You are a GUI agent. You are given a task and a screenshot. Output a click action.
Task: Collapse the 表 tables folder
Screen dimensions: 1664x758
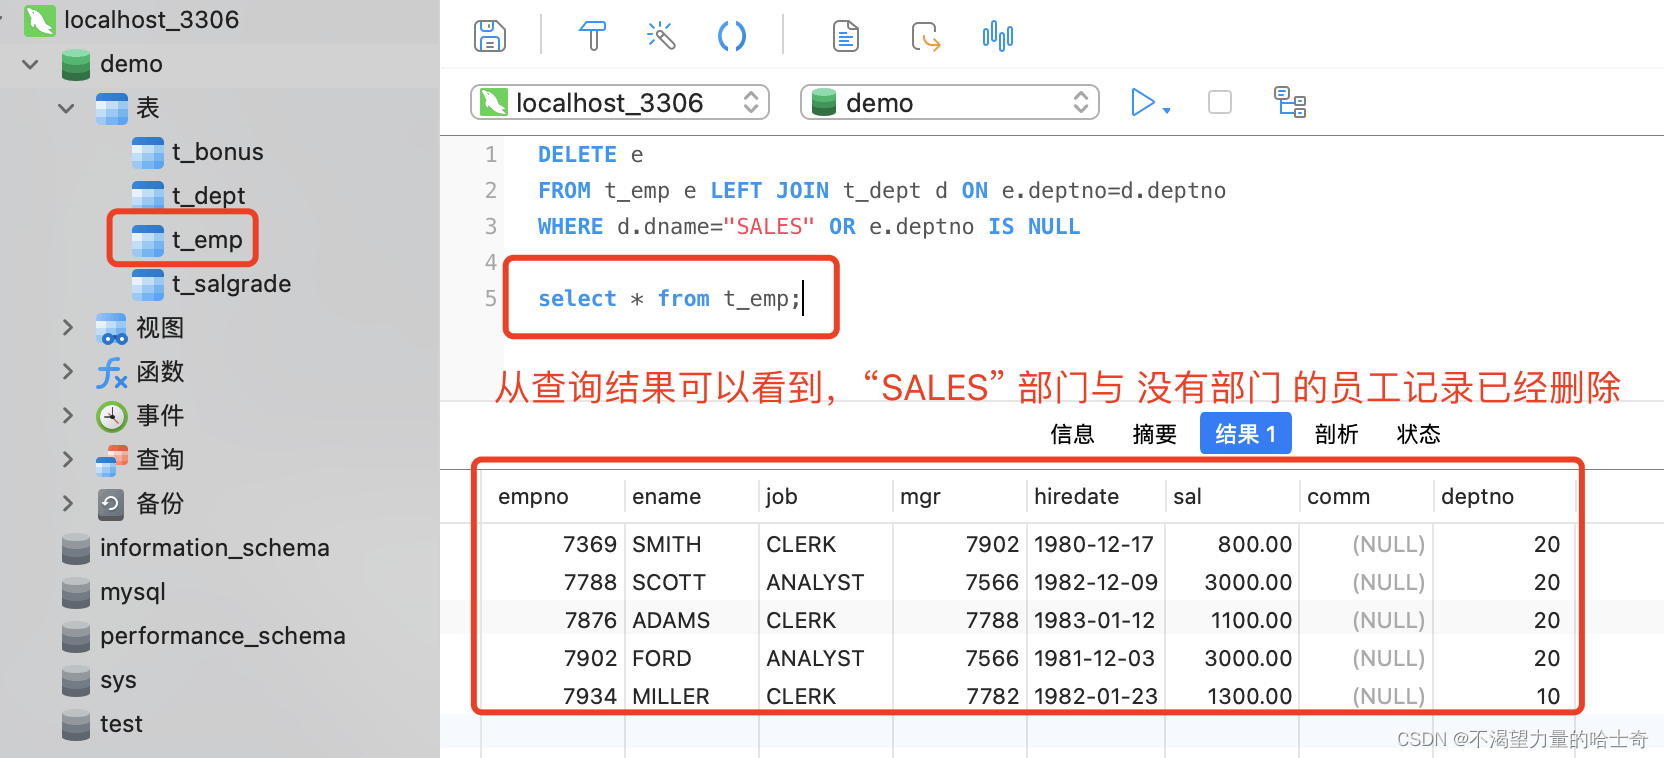(x=66, y=108)
